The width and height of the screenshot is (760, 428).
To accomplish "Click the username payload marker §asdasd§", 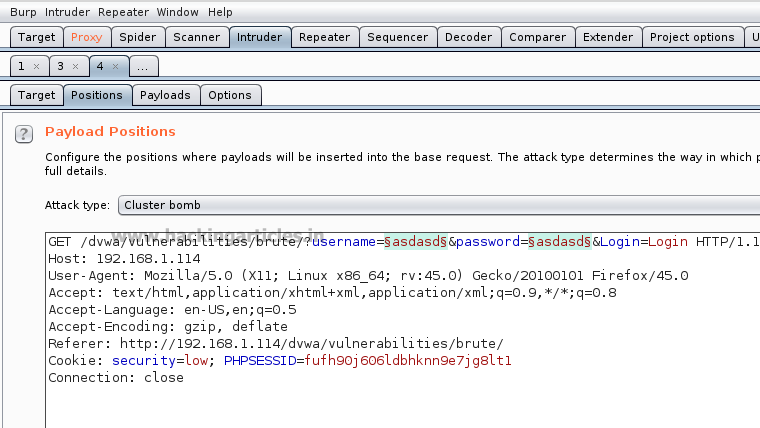I will pyautogui.click(x=415, y=241).
